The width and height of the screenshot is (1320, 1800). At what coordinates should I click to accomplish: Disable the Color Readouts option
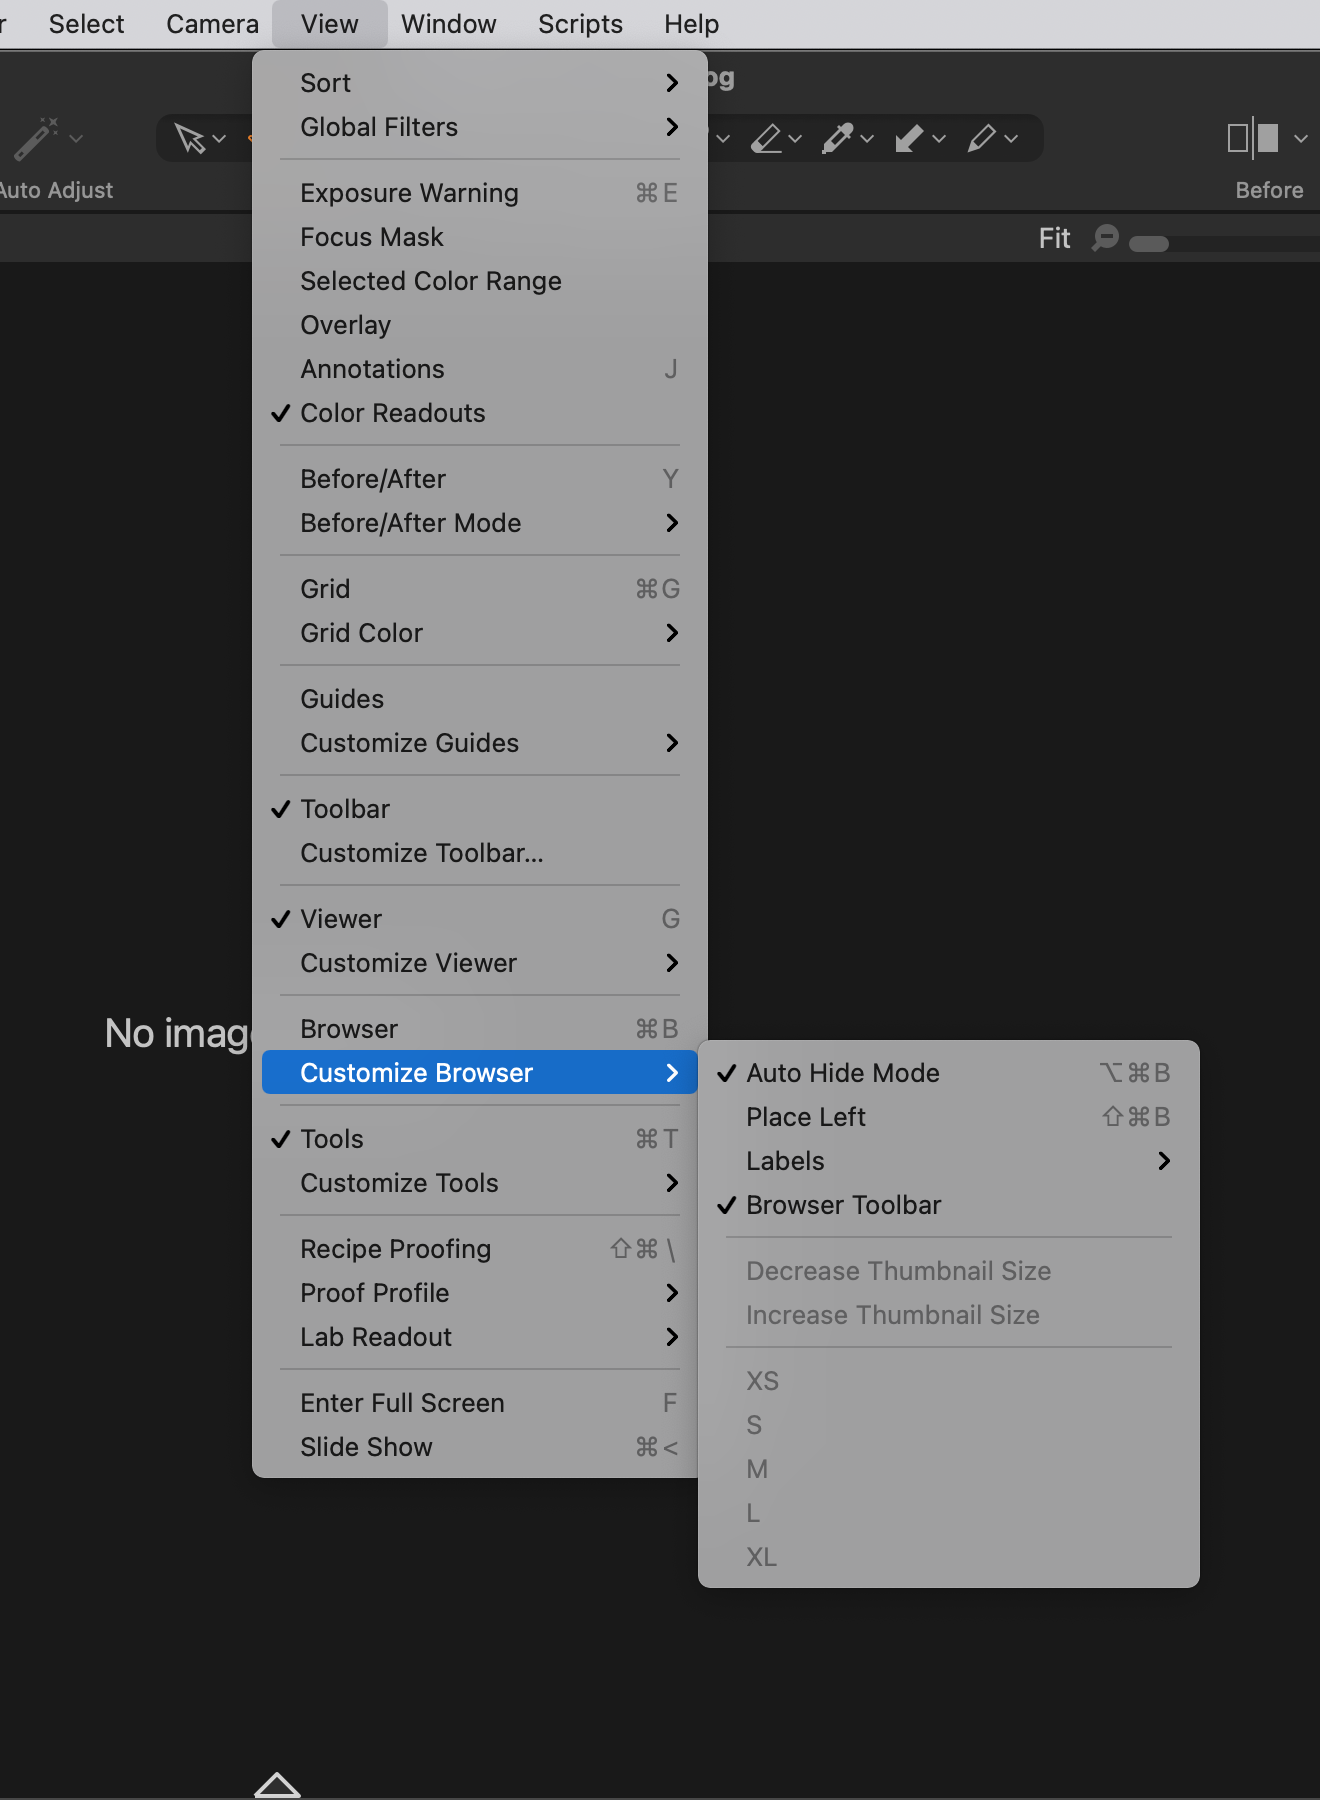pos(392,413)
